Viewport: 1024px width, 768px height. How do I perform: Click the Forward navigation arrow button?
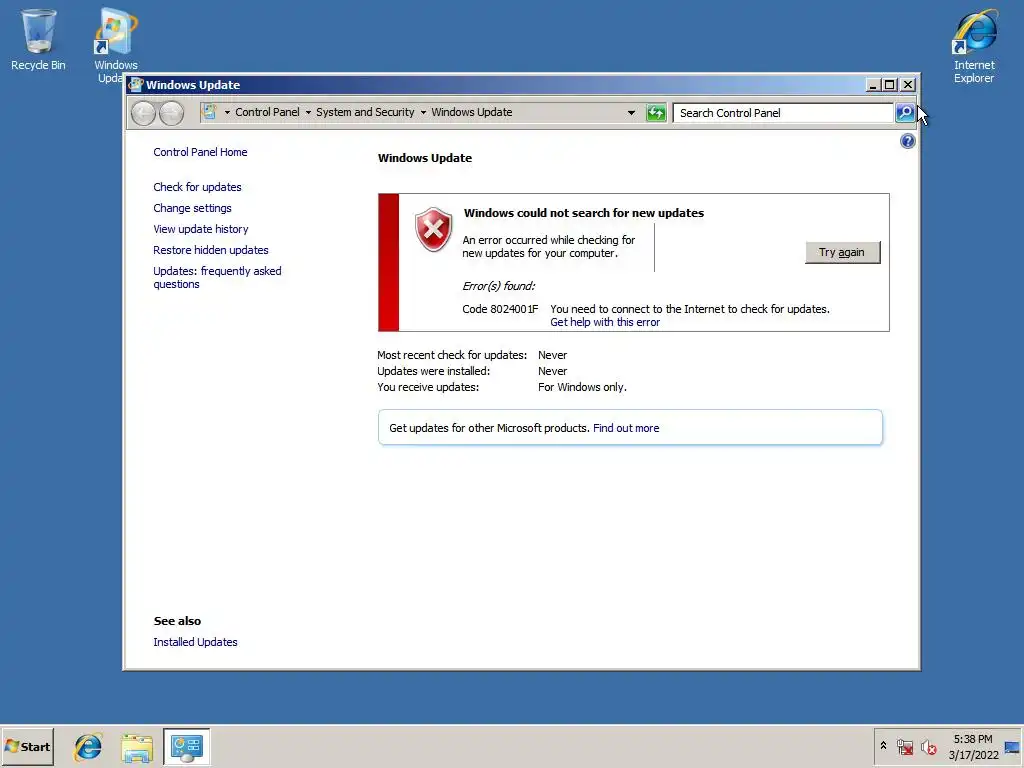tap(172, 113)
